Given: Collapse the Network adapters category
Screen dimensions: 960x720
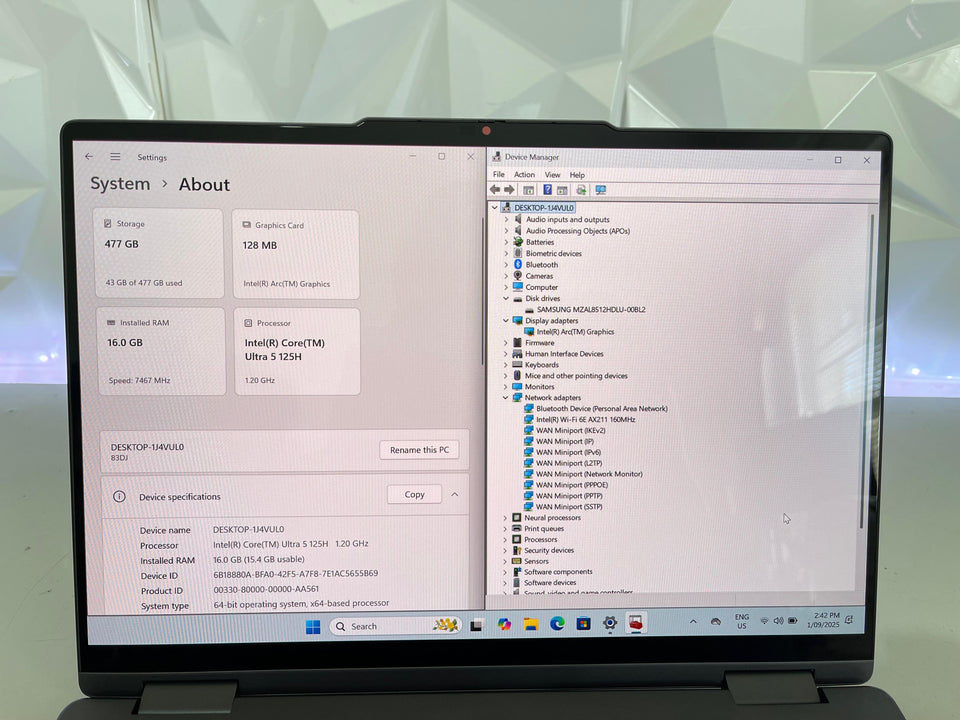Looking at the screenshot, I should (x=506, y=398).
